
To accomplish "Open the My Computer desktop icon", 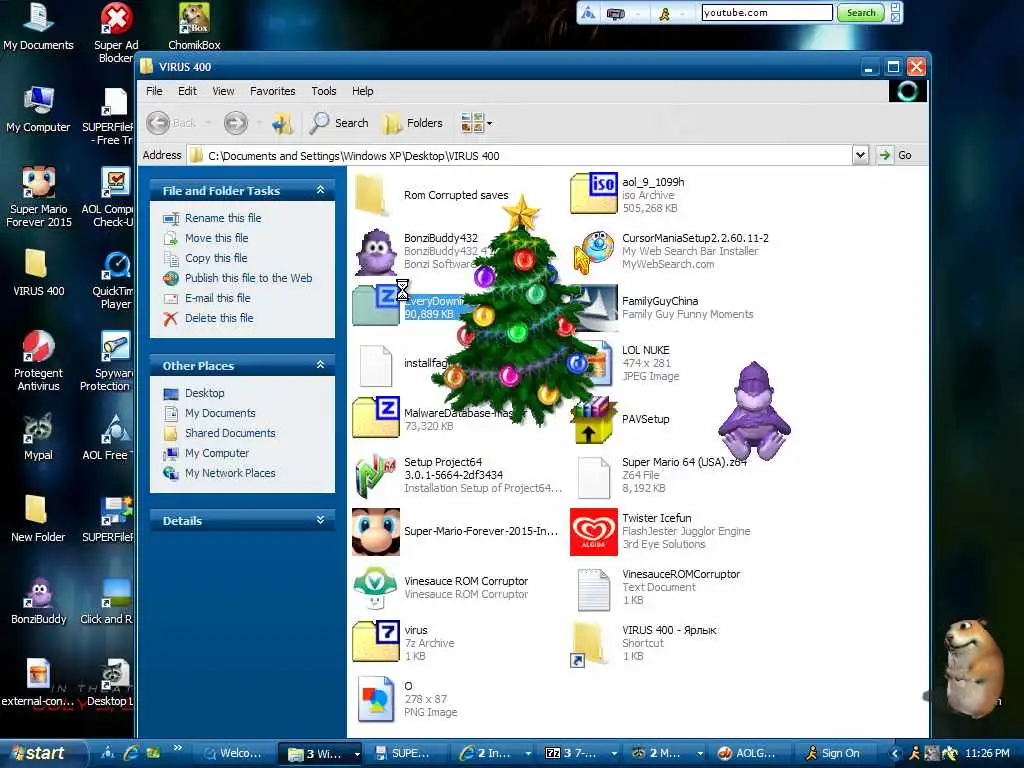I will coord(39,108).
